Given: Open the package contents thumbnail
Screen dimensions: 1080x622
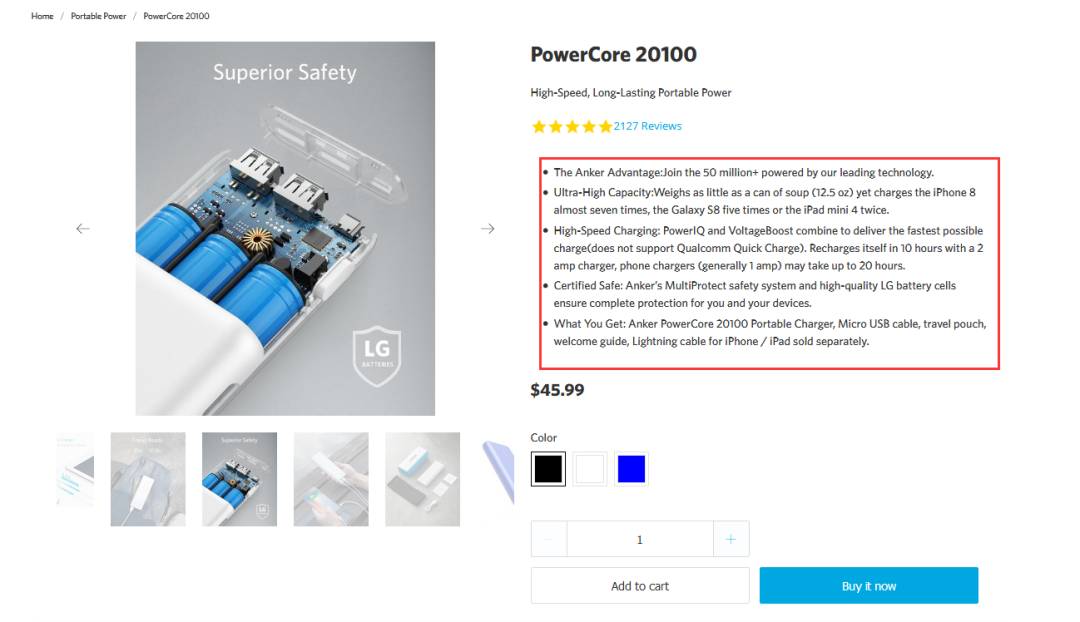Looking at the screenshot, I should [x=422, y=479].
